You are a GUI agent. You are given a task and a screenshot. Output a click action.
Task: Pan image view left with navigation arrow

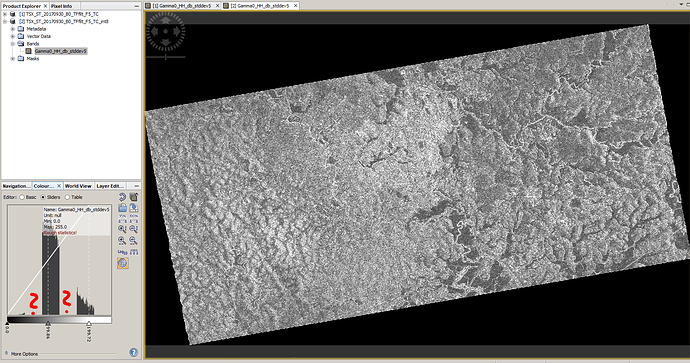pos(154,32)
